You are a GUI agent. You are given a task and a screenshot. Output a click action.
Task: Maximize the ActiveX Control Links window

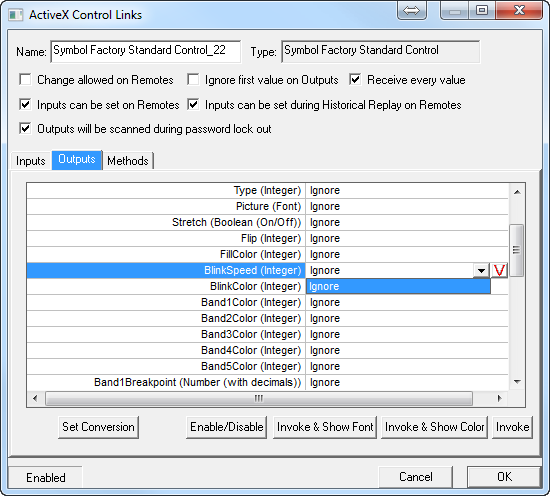tap(482, 10)
